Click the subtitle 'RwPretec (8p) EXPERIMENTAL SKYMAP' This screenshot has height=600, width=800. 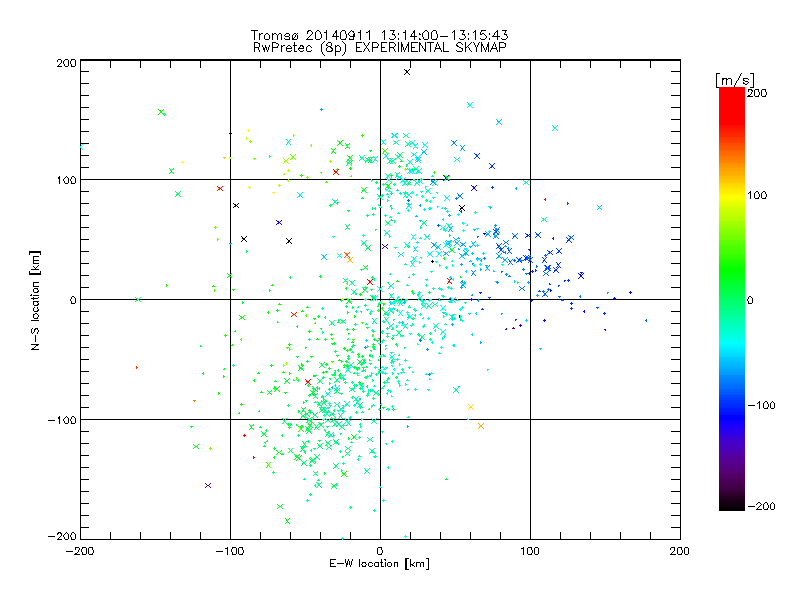(379, 47)
